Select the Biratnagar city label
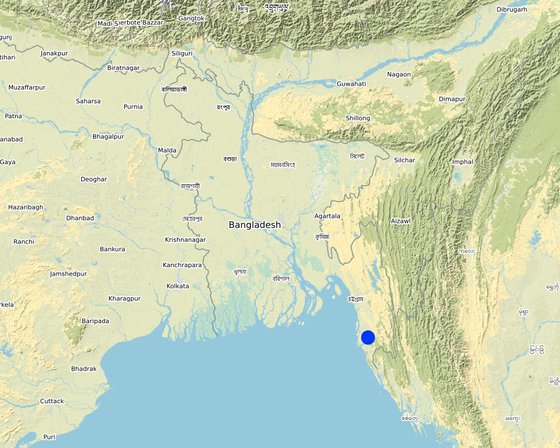 [124, 68]
